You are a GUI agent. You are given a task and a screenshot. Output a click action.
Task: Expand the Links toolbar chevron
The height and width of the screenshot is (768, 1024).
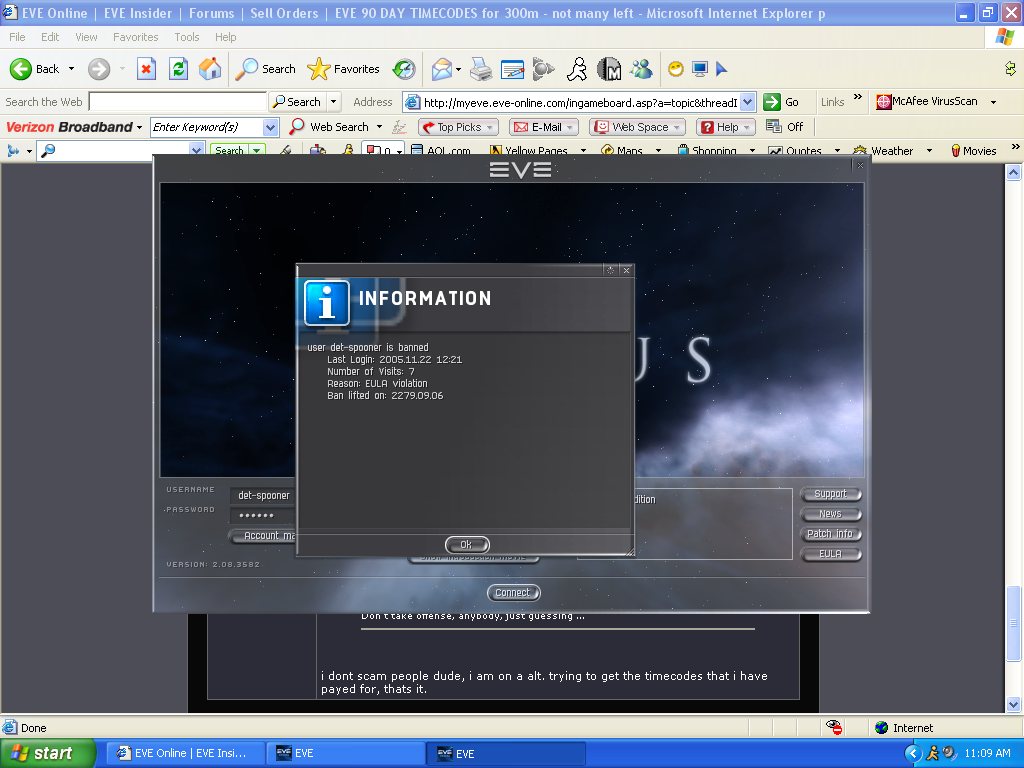pyautogui.click(x=857, y=97)
